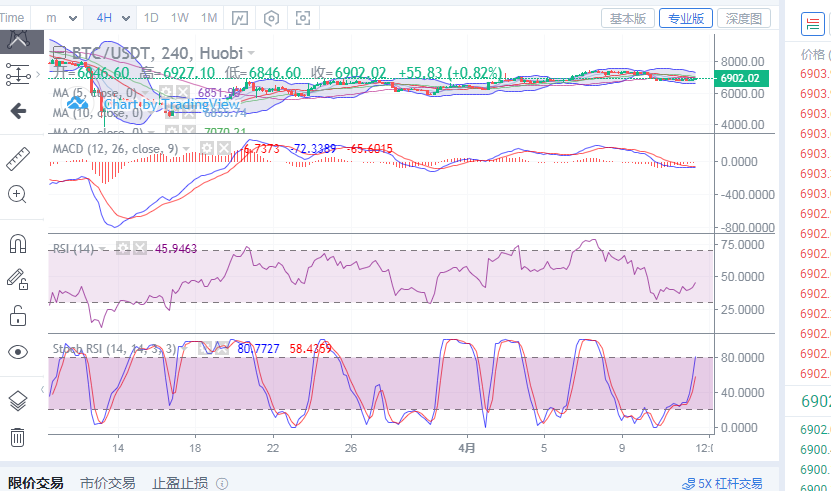Screen dimensions: 831x491
Task: Click the 4月 date axis label
Action: tap(467, 448)
